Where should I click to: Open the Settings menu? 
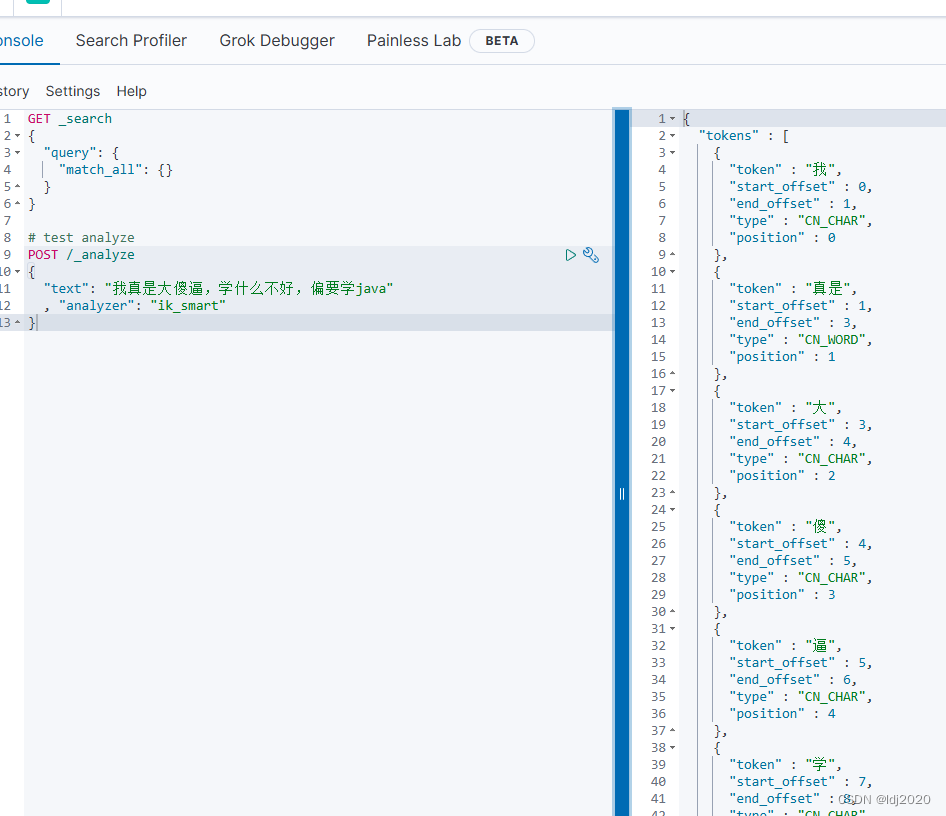pos(72,91)
